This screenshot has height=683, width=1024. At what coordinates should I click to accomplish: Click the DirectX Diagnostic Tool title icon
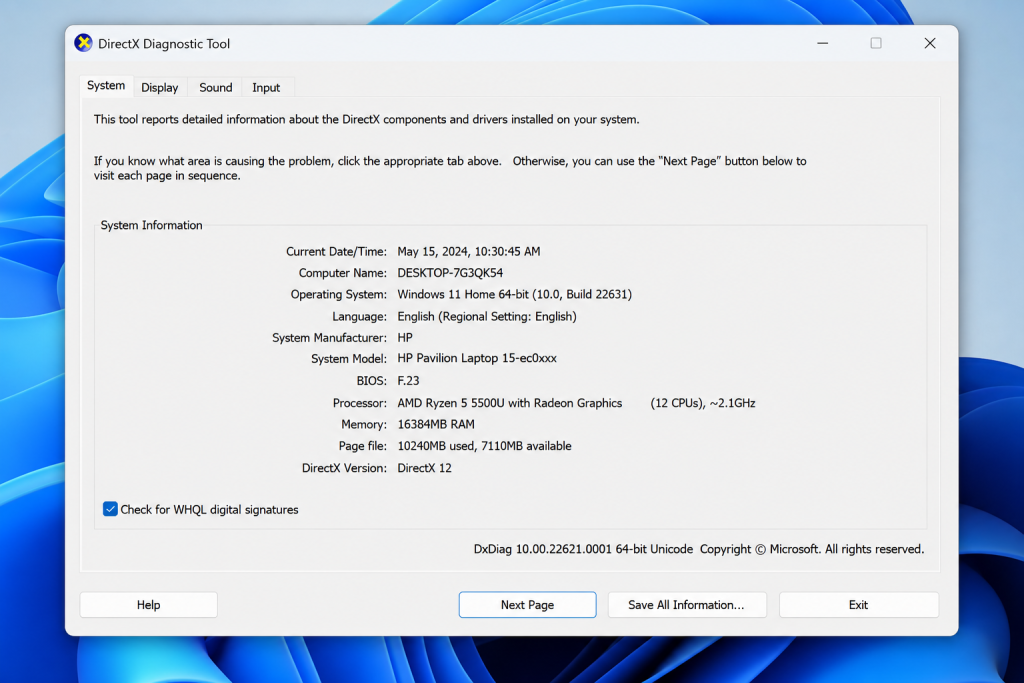tap(83, 43)
